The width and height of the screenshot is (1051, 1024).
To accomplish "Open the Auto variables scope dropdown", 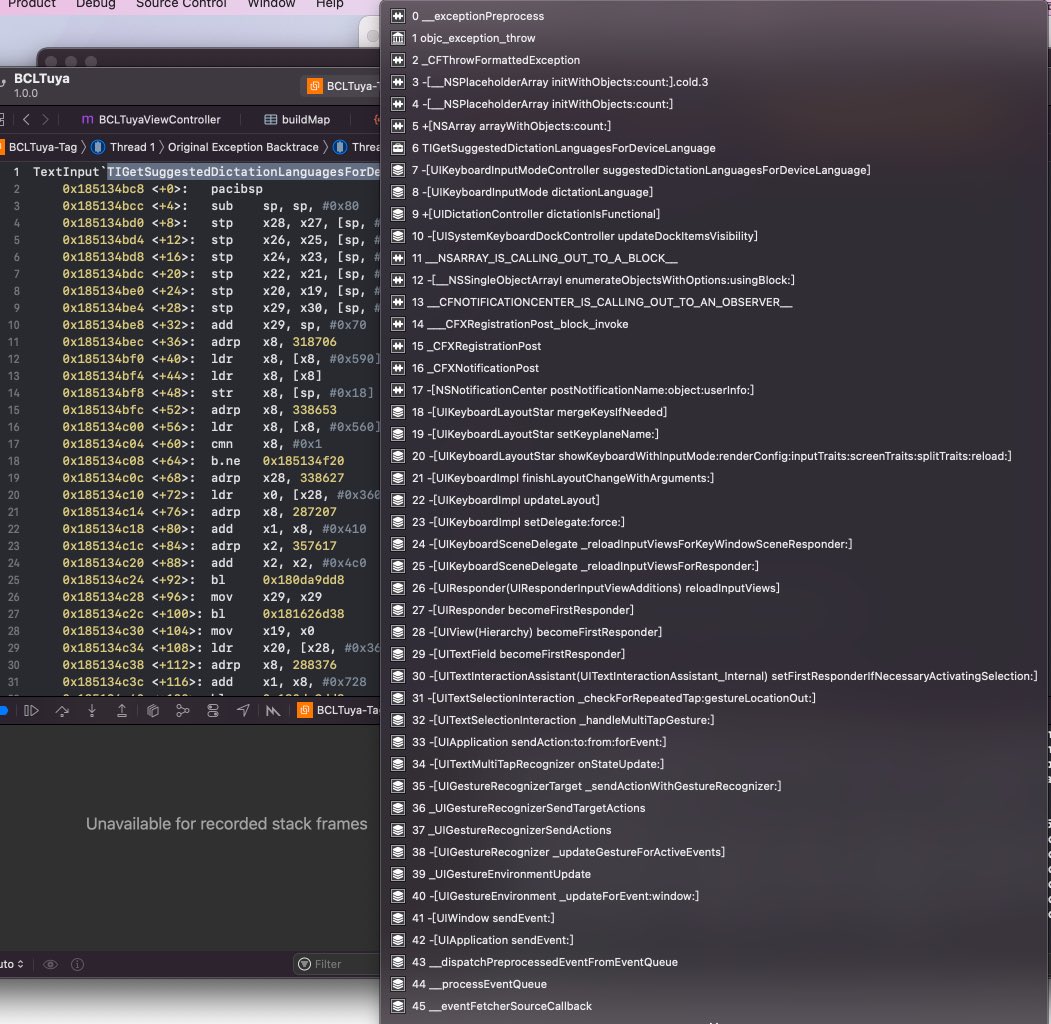I will coord(10,964).
